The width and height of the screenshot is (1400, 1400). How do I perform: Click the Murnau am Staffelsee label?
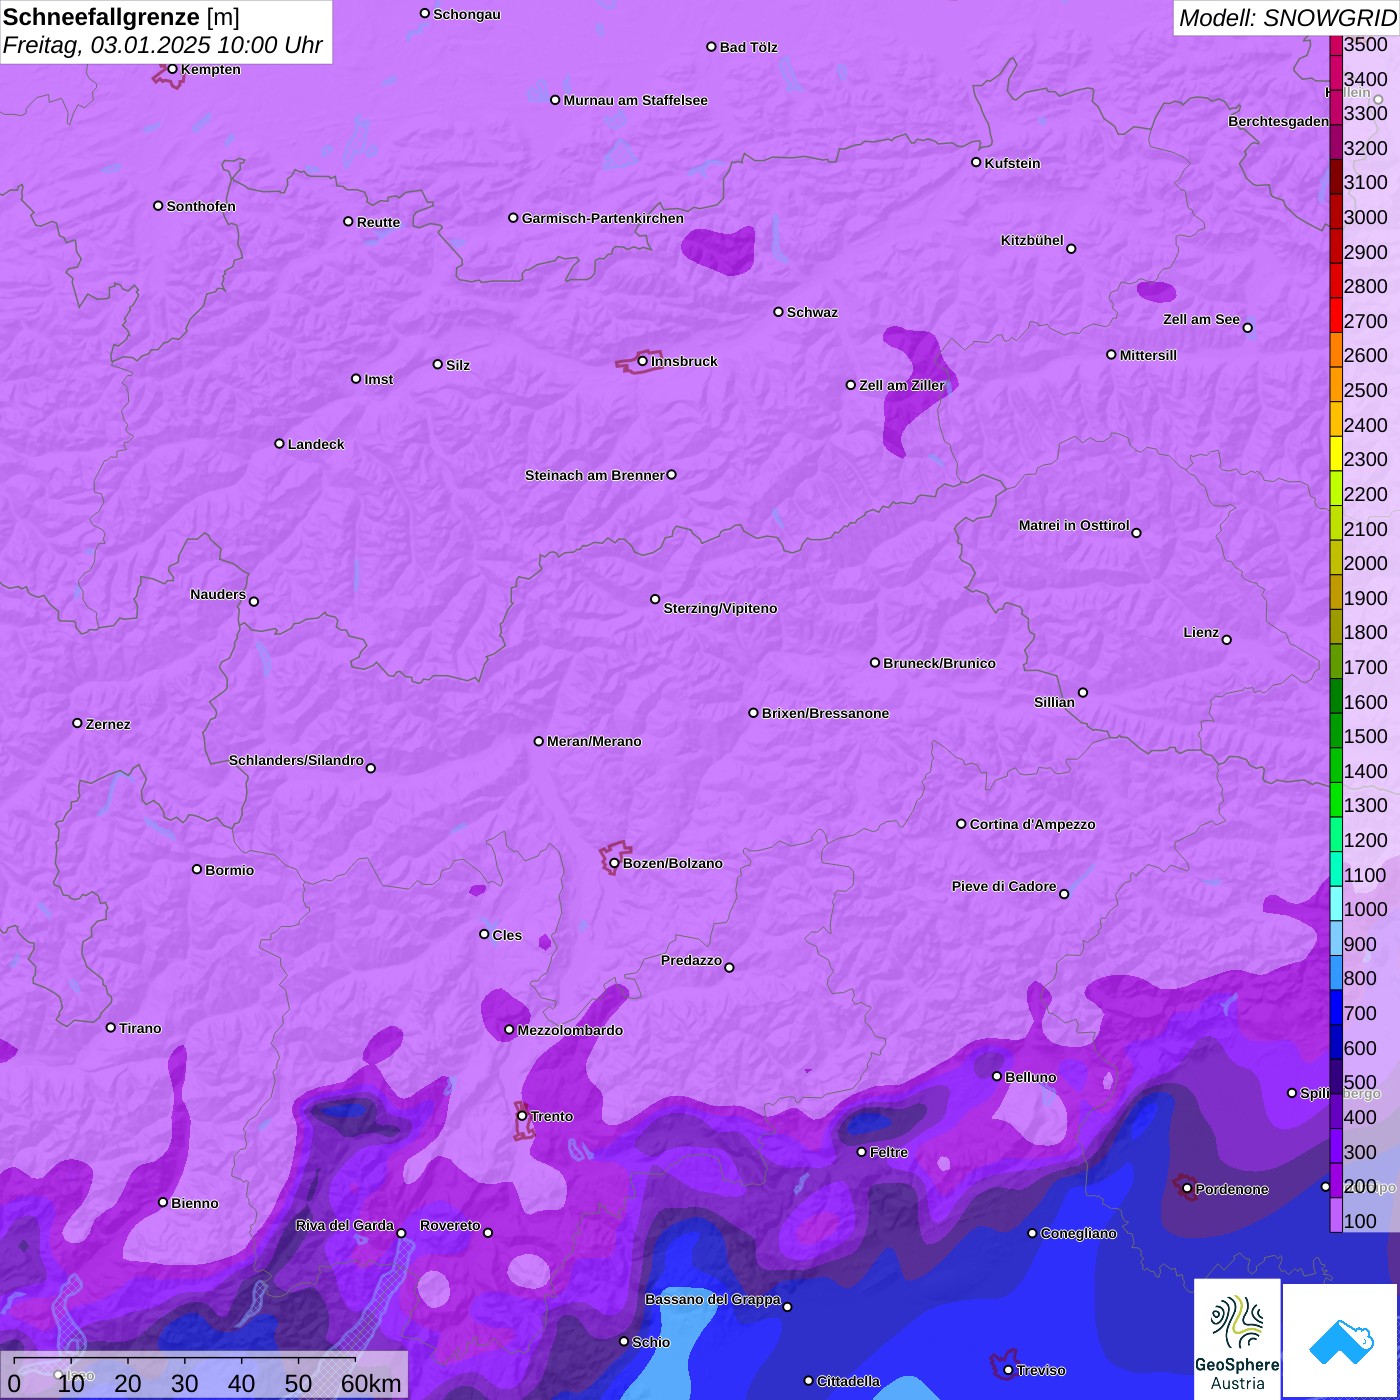coord(636,100)
